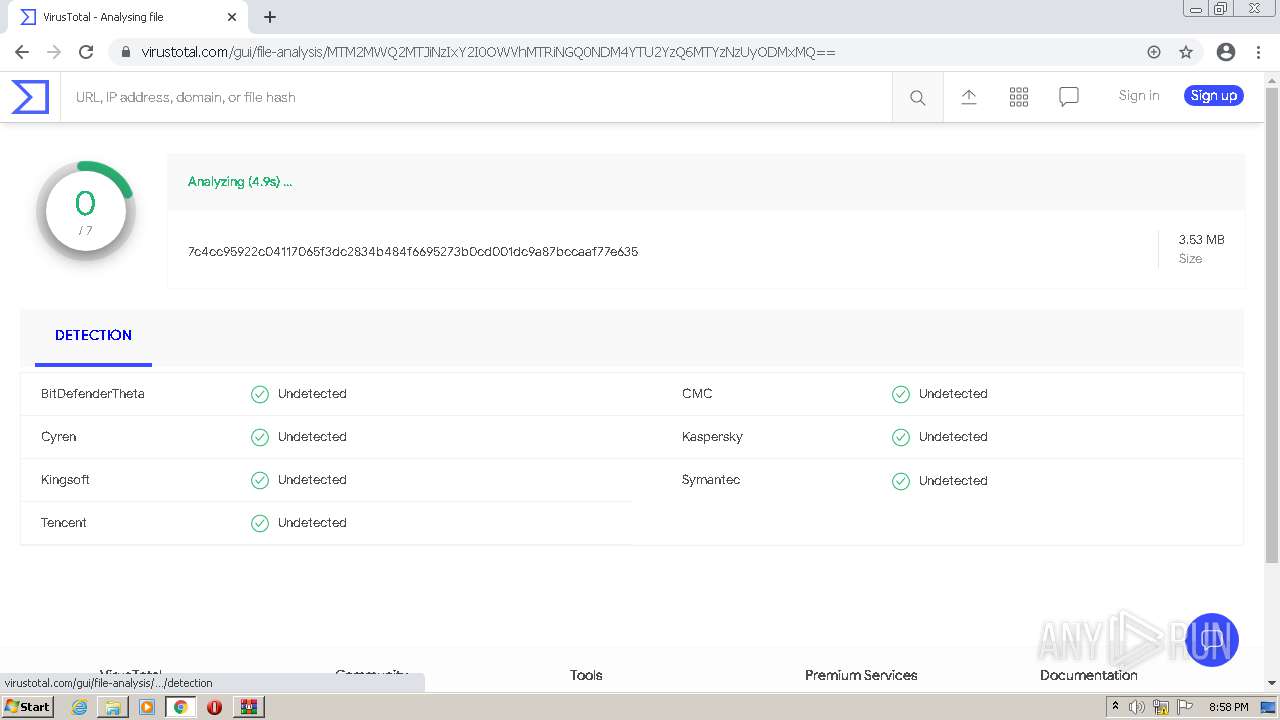Reload the page

pyautogui.click(x=86, y=52)
